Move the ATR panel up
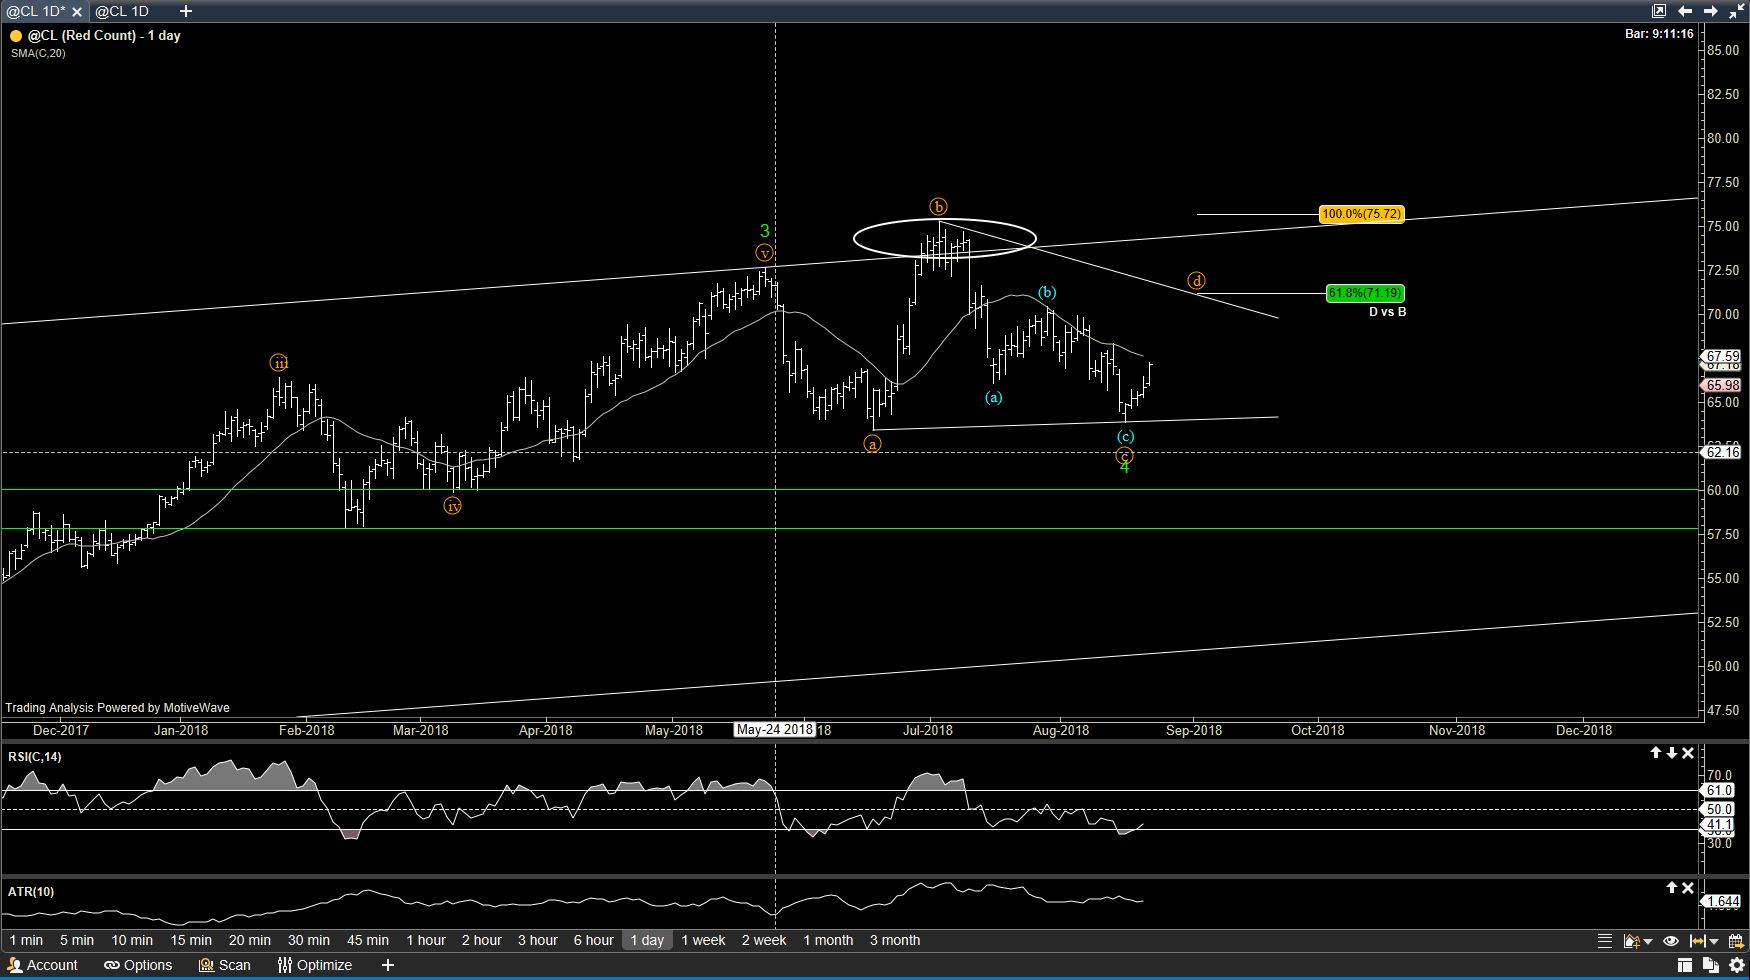 click(x=1671, y=888)
